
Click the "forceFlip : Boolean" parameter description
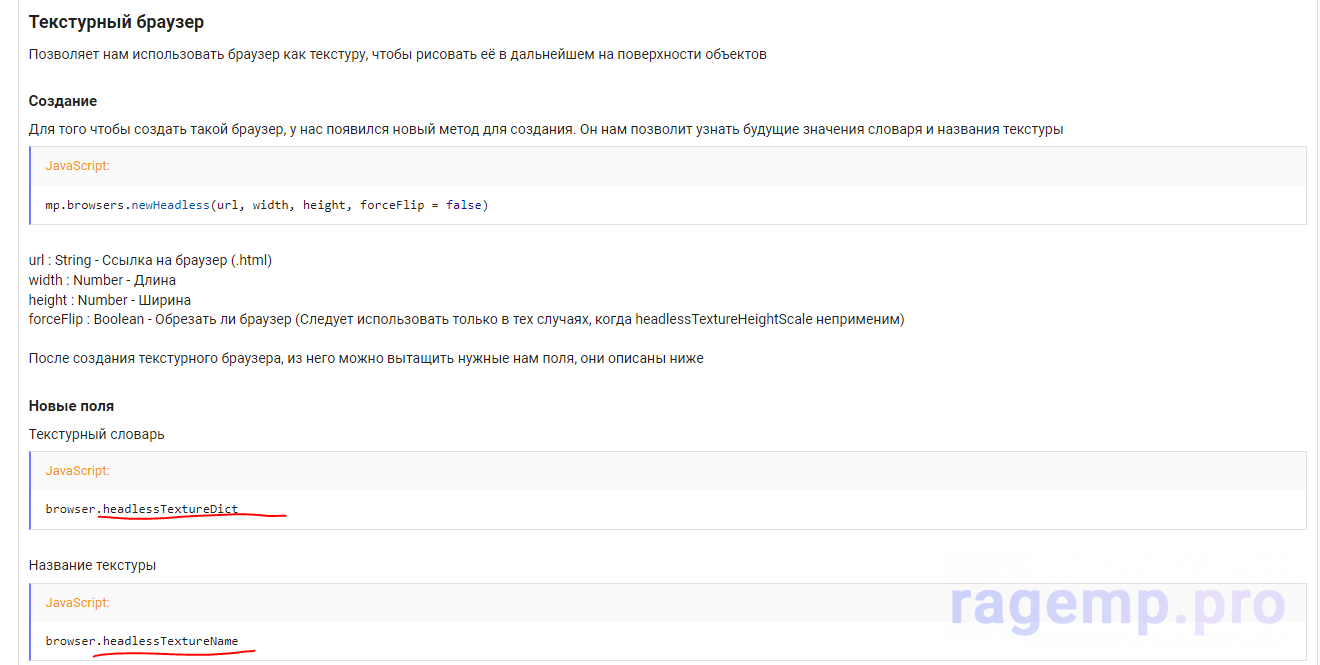click(x=466, y=319)
